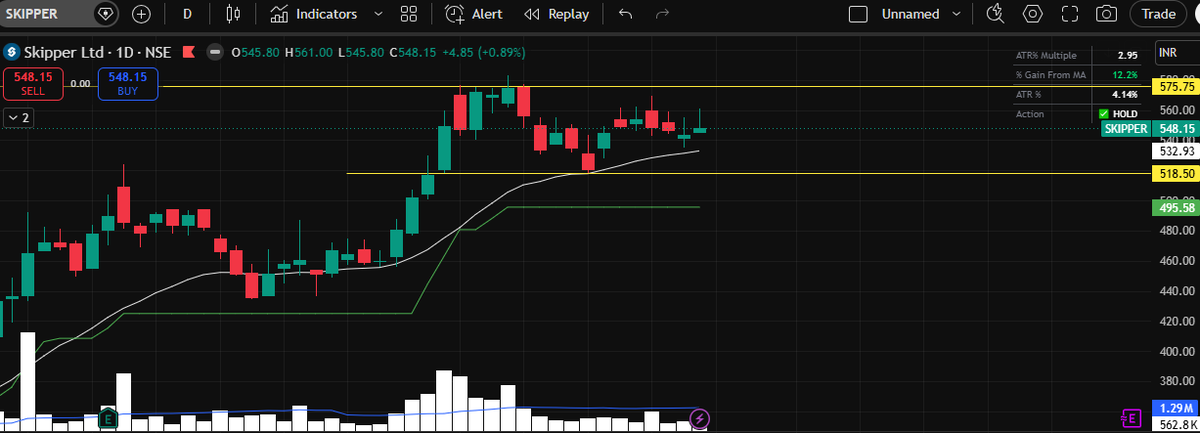Open the Indicators dialog

tap(314, 14)
